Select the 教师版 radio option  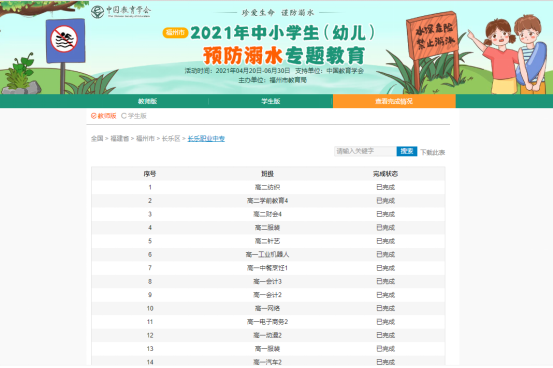[104, 116]
